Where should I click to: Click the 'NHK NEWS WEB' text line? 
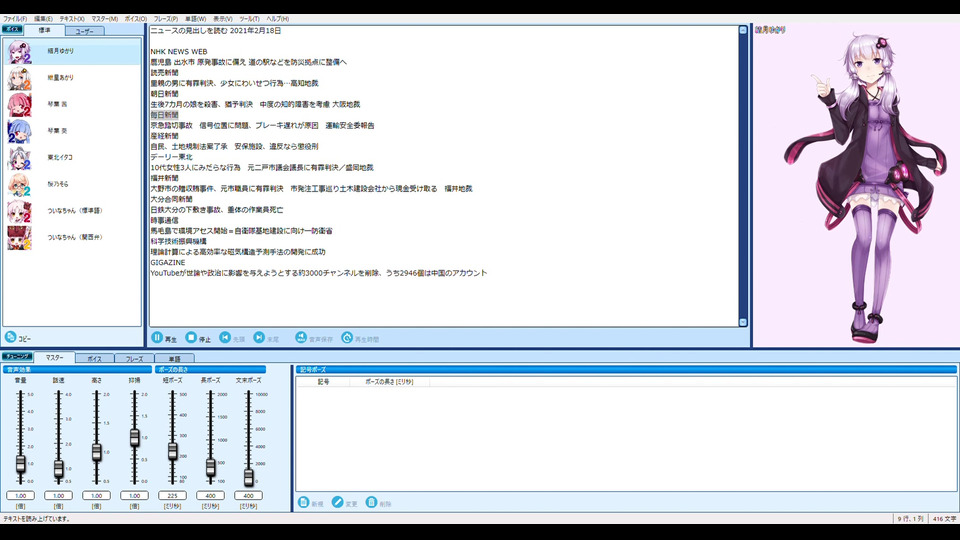coord(179,52)
